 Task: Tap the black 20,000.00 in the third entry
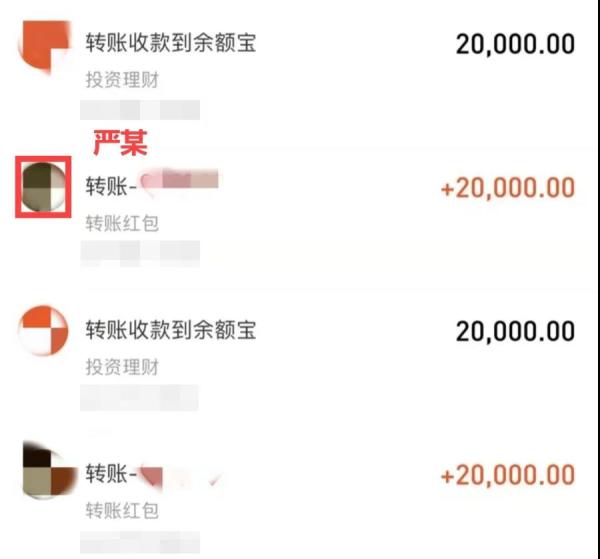pos(515,331)
